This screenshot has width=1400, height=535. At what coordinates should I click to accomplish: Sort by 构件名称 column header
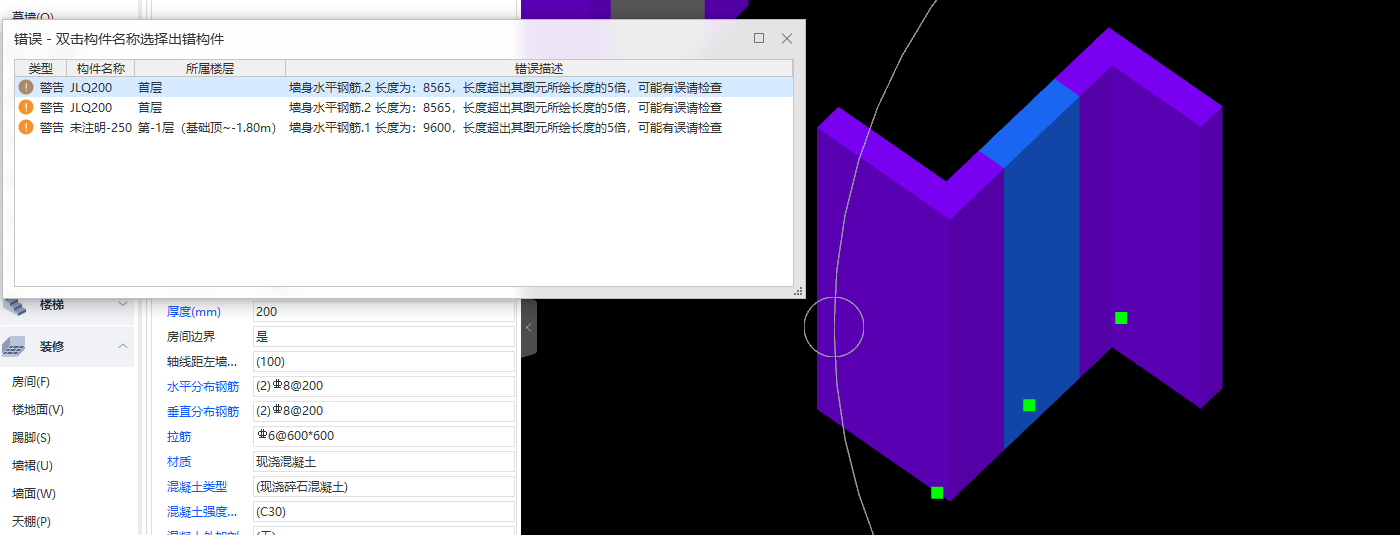(101, 68)
